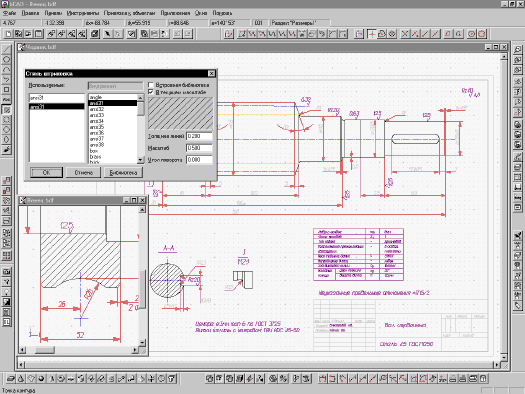Image resolution: width=525 pixels, height=394 pixels.
Task: Click the hatch pattern preview swatch
Action: (x=180, y=113)
